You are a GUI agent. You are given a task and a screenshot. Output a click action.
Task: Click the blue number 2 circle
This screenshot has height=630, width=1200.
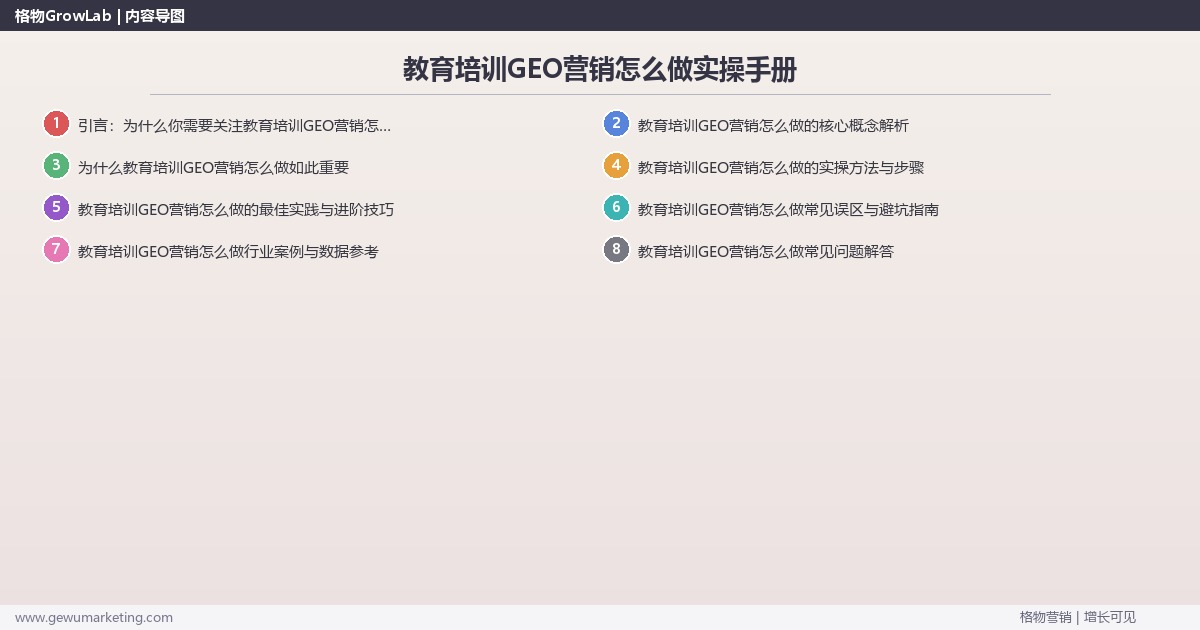[x=616, y=124]
